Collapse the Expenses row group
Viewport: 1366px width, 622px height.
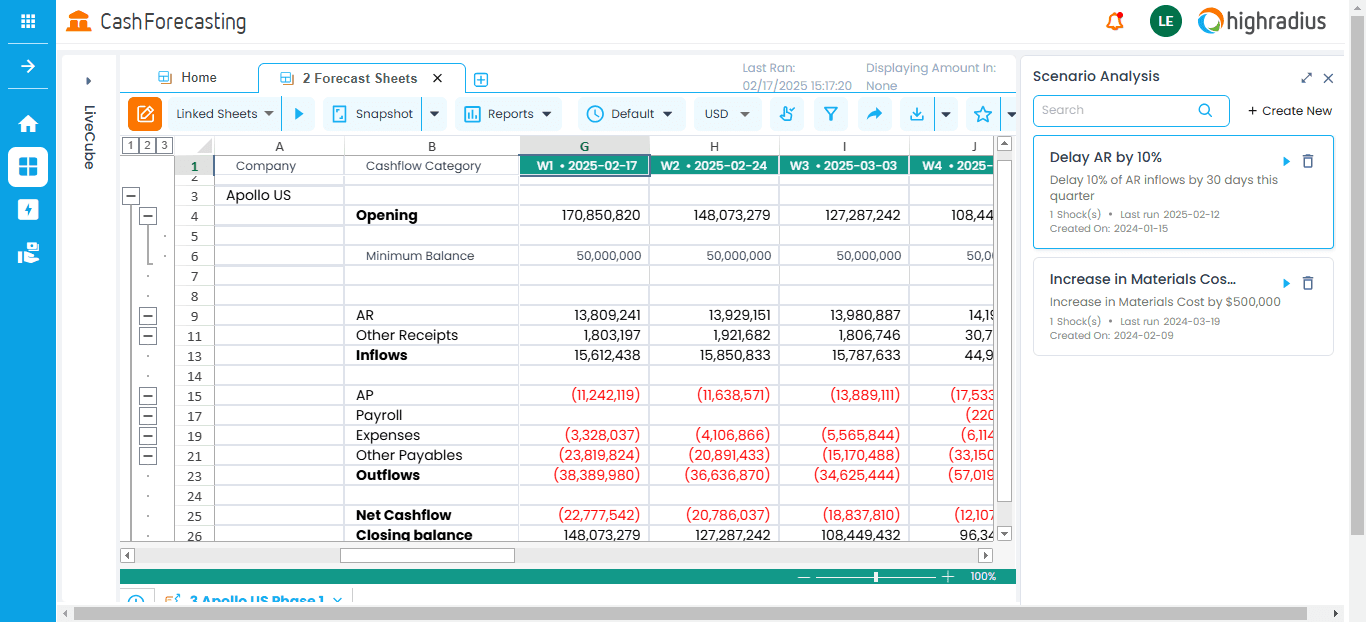coord(148,436)
